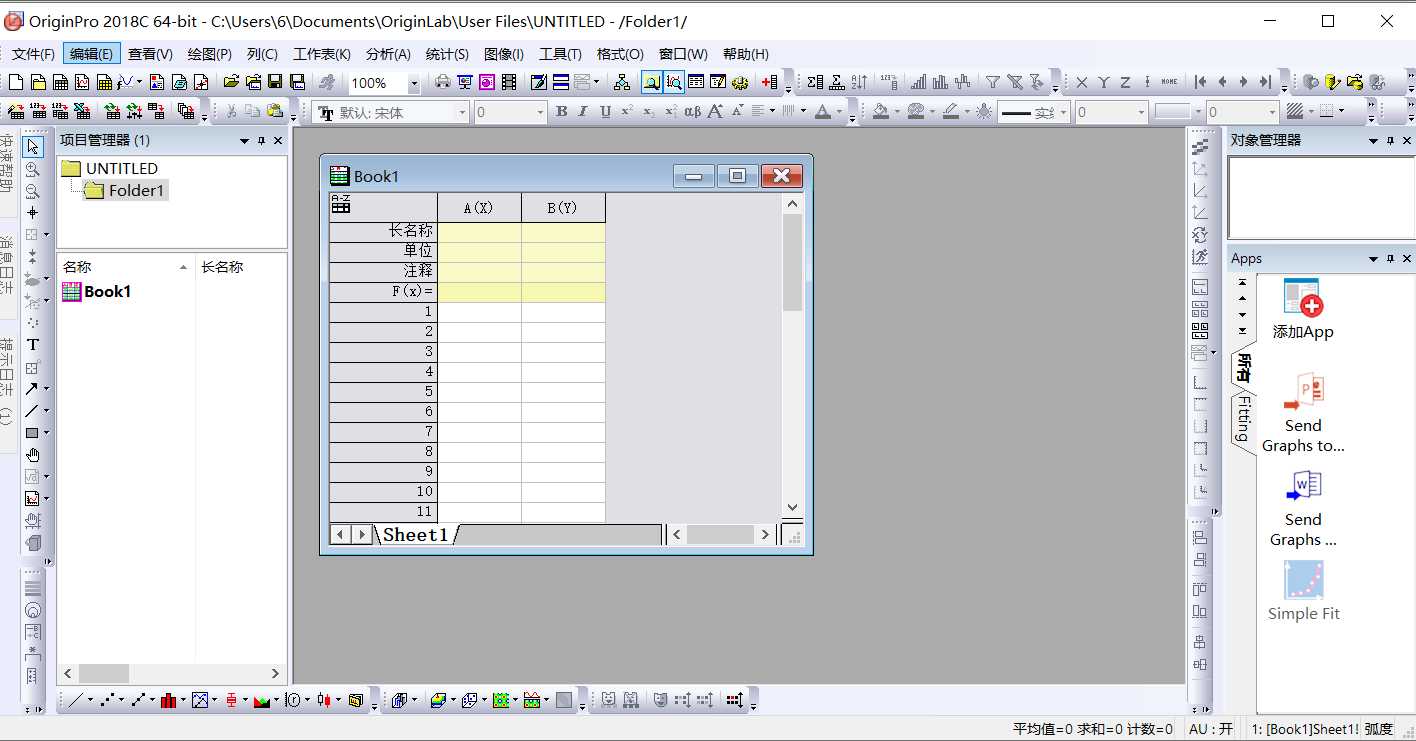Screen dimensions: 1416x741
Task: Open Object Manager panel options arrow
Action: click(x=1374, y=141)
